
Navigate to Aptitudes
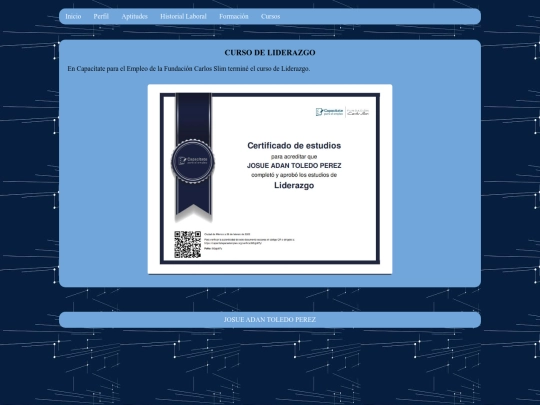tap(134, 16)
